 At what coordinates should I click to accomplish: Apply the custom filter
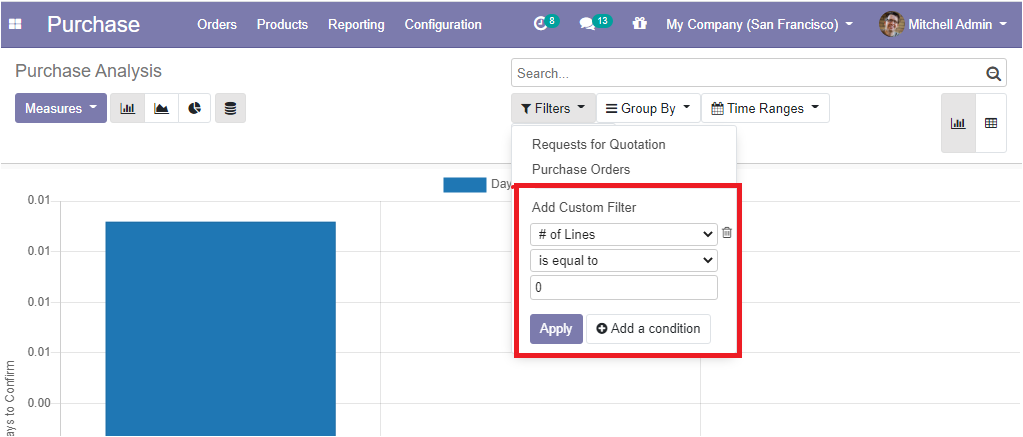[556, 329]
